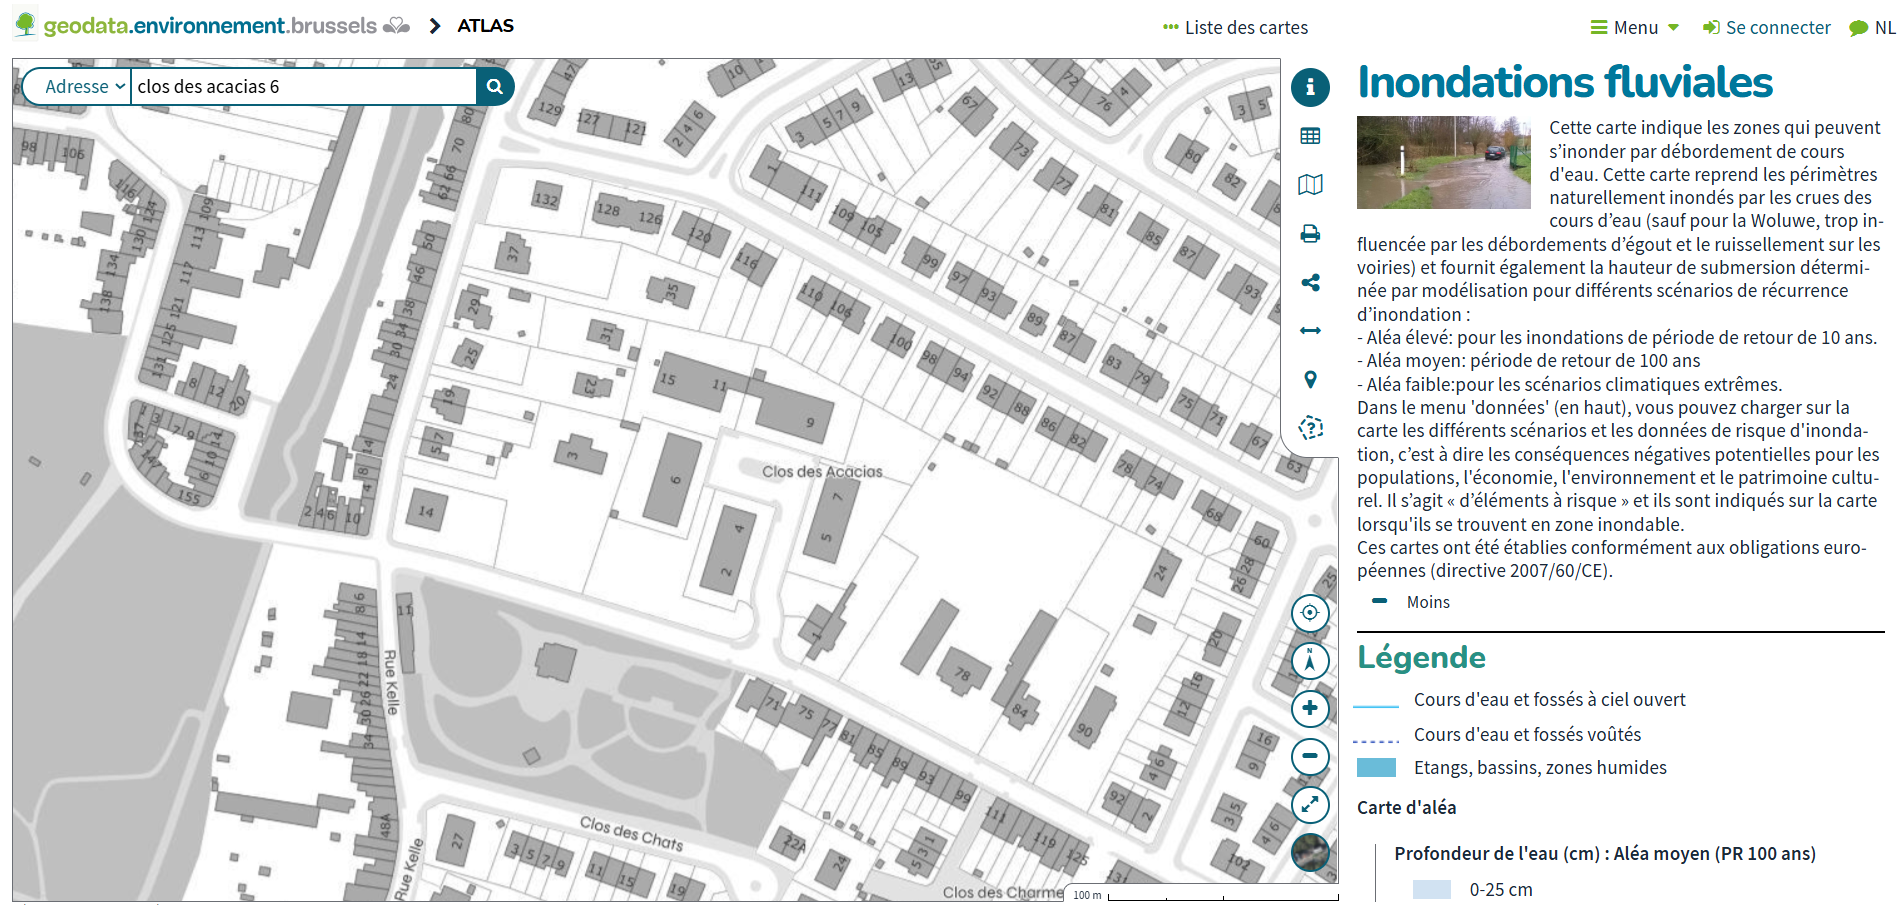Zoom in with the plus button
1901x905 pixels.
pos(1310,709)
